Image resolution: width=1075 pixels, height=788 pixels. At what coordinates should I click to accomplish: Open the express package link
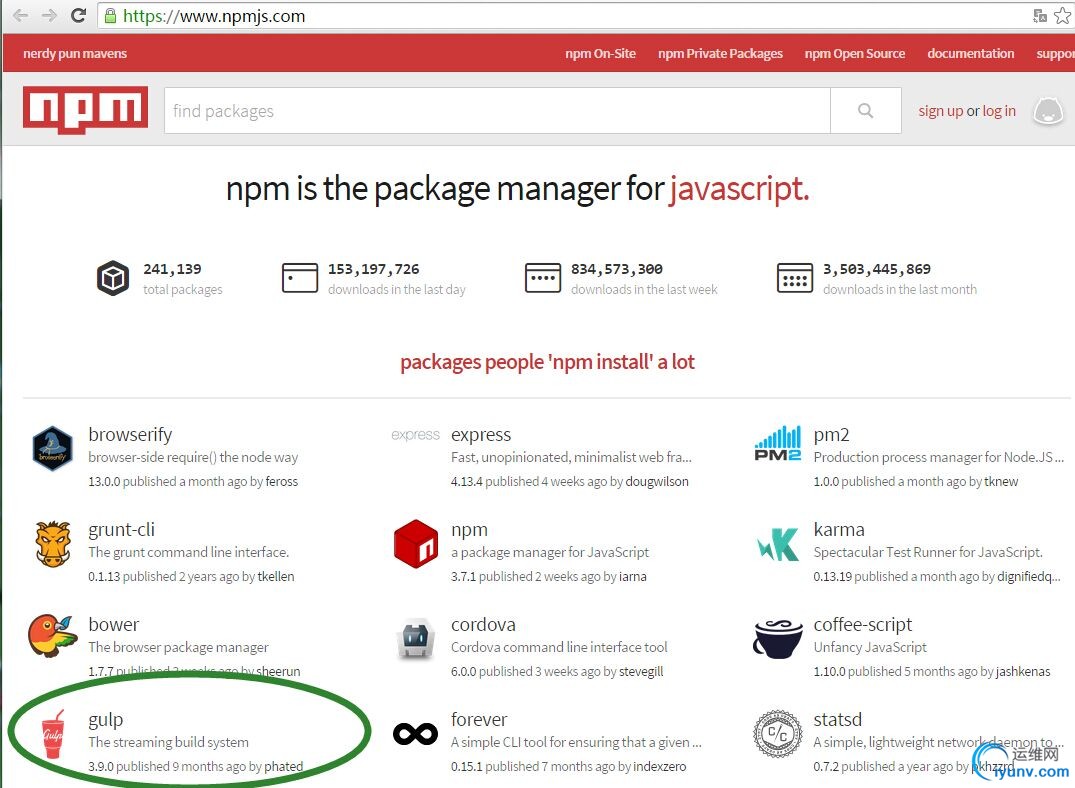[x=481, y=435]
